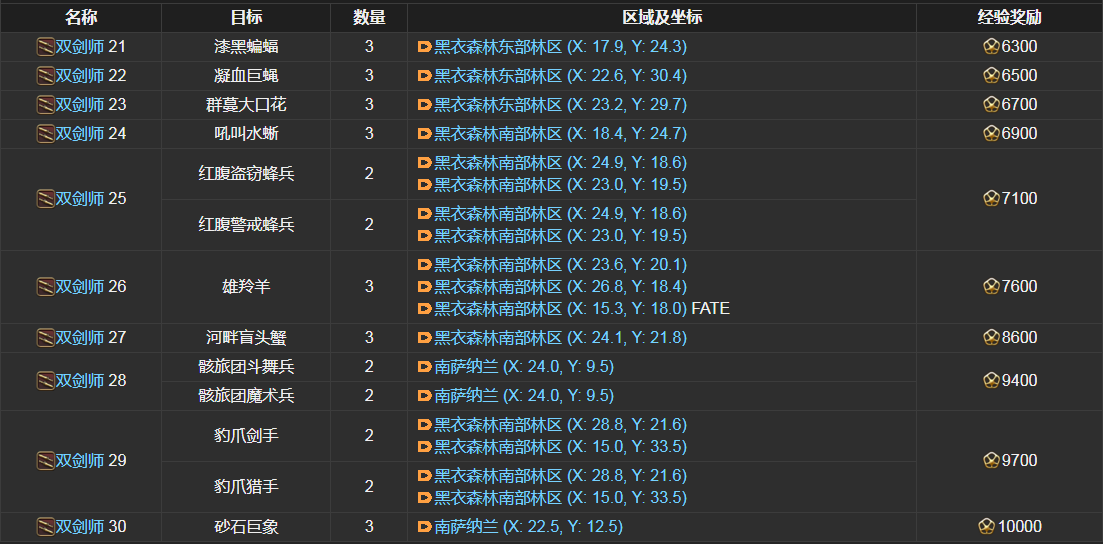The image size is (1103, 544).
Task: Open 黑衣森林东部林区 link at X: 22.6
Action: point(560,76)
